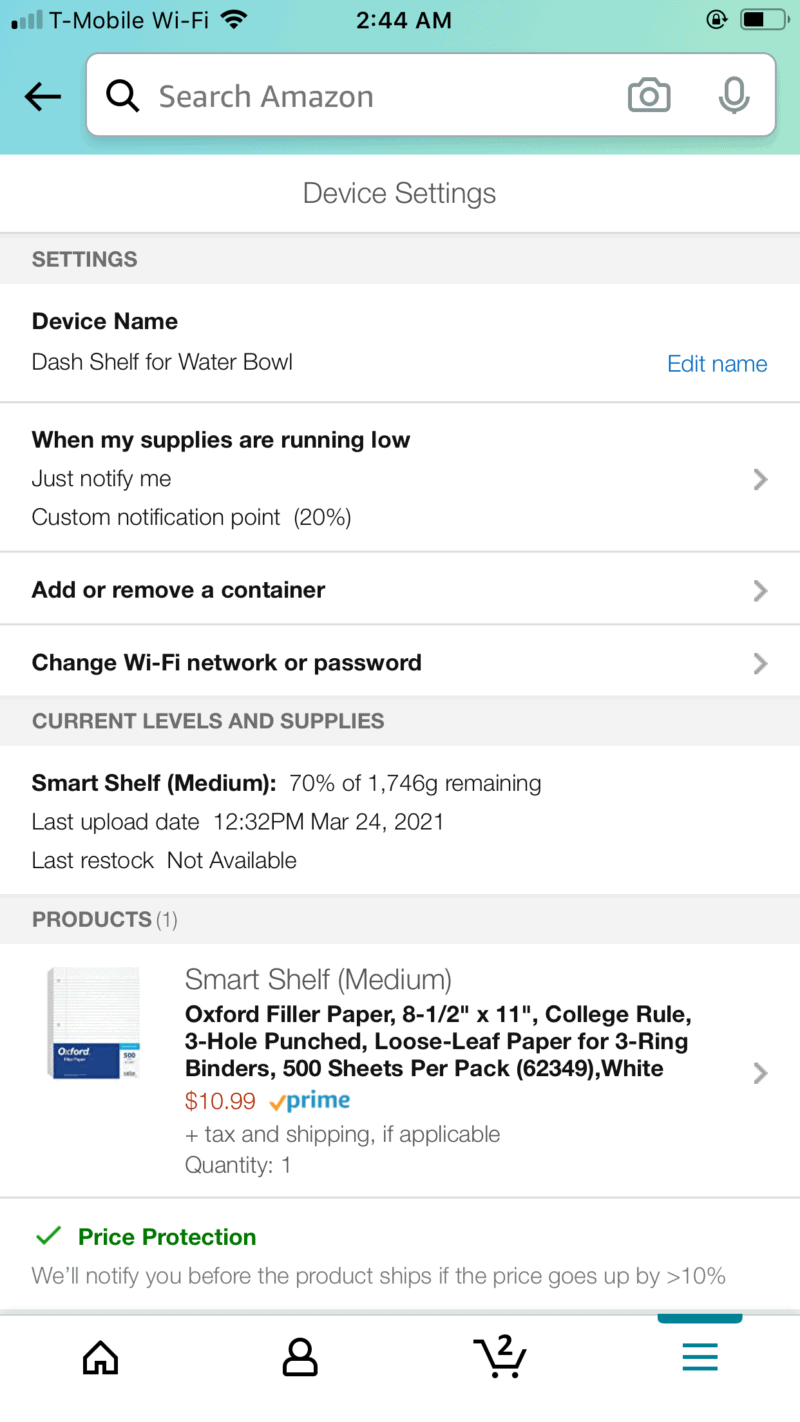Open camera search icon
Image resolution: width=800 pixels, height=1422 pixels.
pyautogui.click(x=649, y=96)
